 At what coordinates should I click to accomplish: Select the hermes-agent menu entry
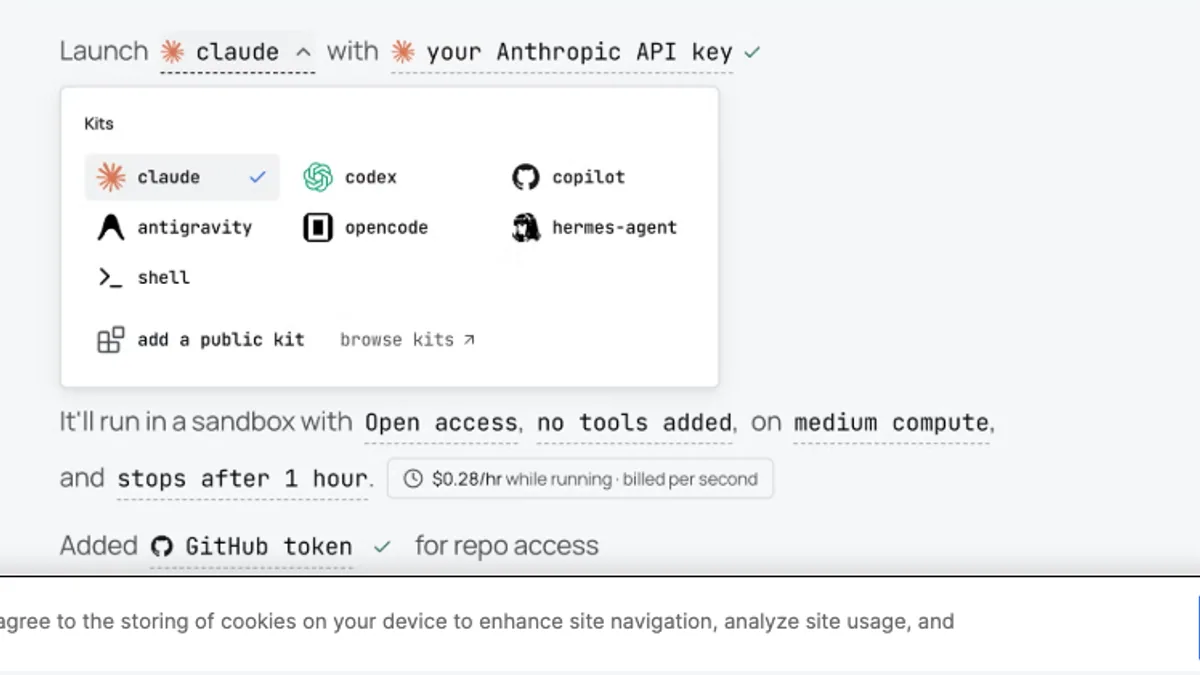tap(596, 228)
